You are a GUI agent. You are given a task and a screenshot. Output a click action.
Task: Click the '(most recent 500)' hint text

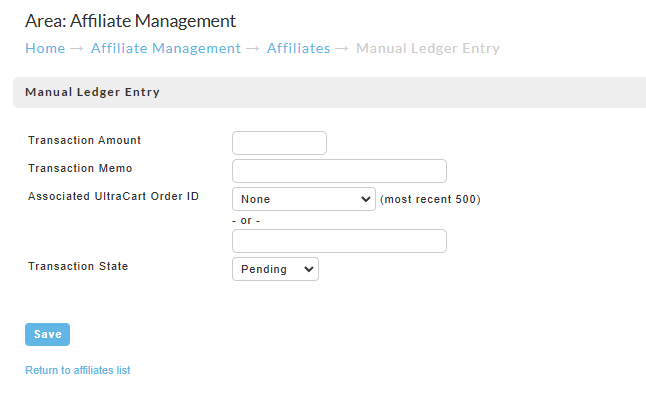point(430,199)
